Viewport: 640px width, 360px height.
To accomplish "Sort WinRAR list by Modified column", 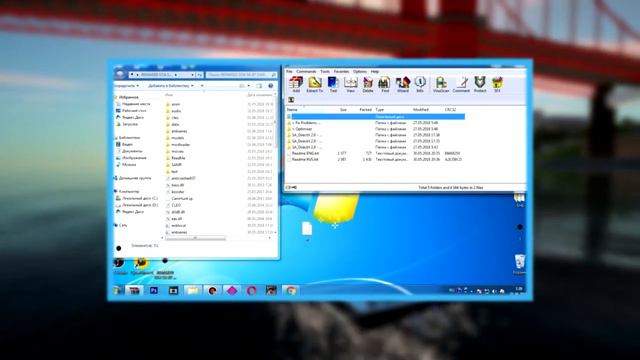I will [421, 110].
